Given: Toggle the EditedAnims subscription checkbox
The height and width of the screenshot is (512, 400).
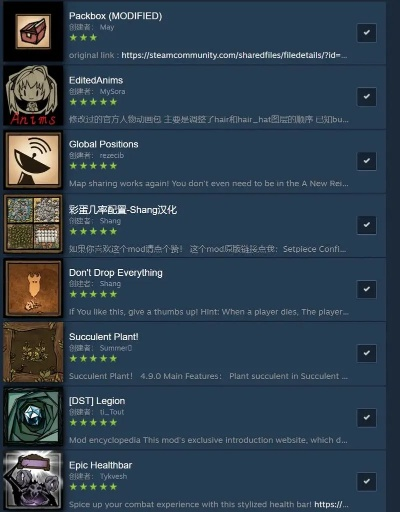Looking at the screenshot, I should (x=367, y=97).
